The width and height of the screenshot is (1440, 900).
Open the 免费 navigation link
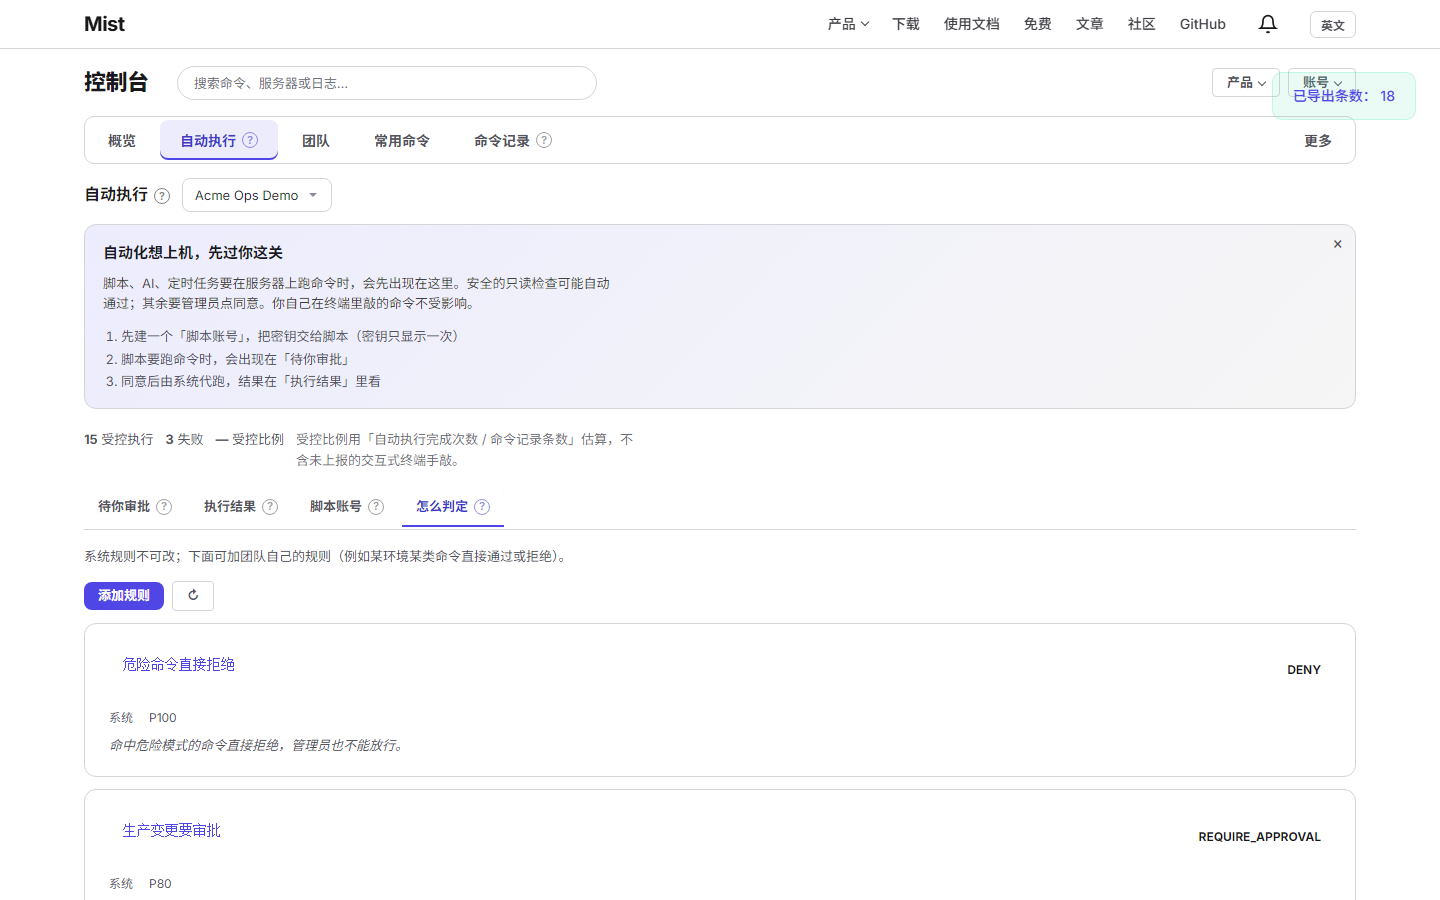coord(1038,24)
